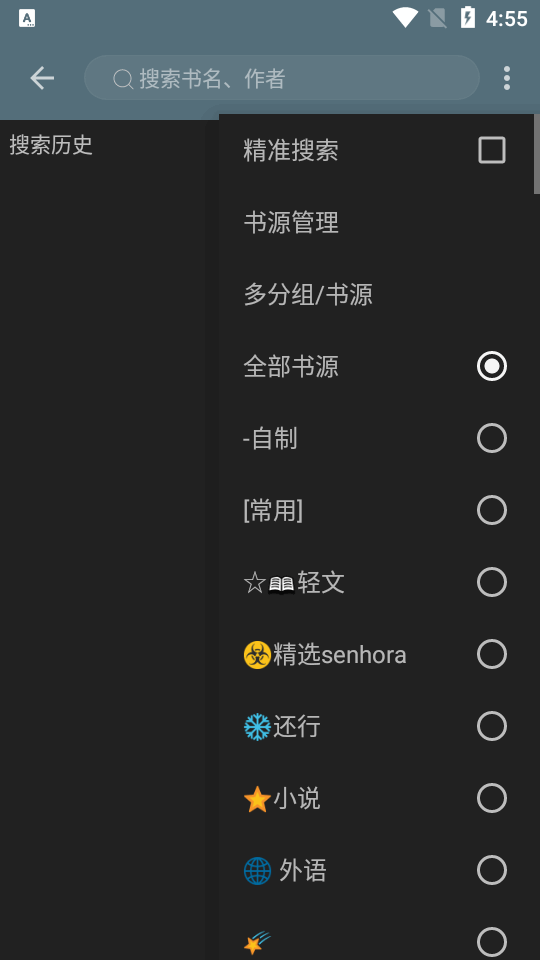Image resolution: width=540 pixels, height=960 pixels.
Task: Select the 全部书源 radio button
Action: click(x=492, y=366)
